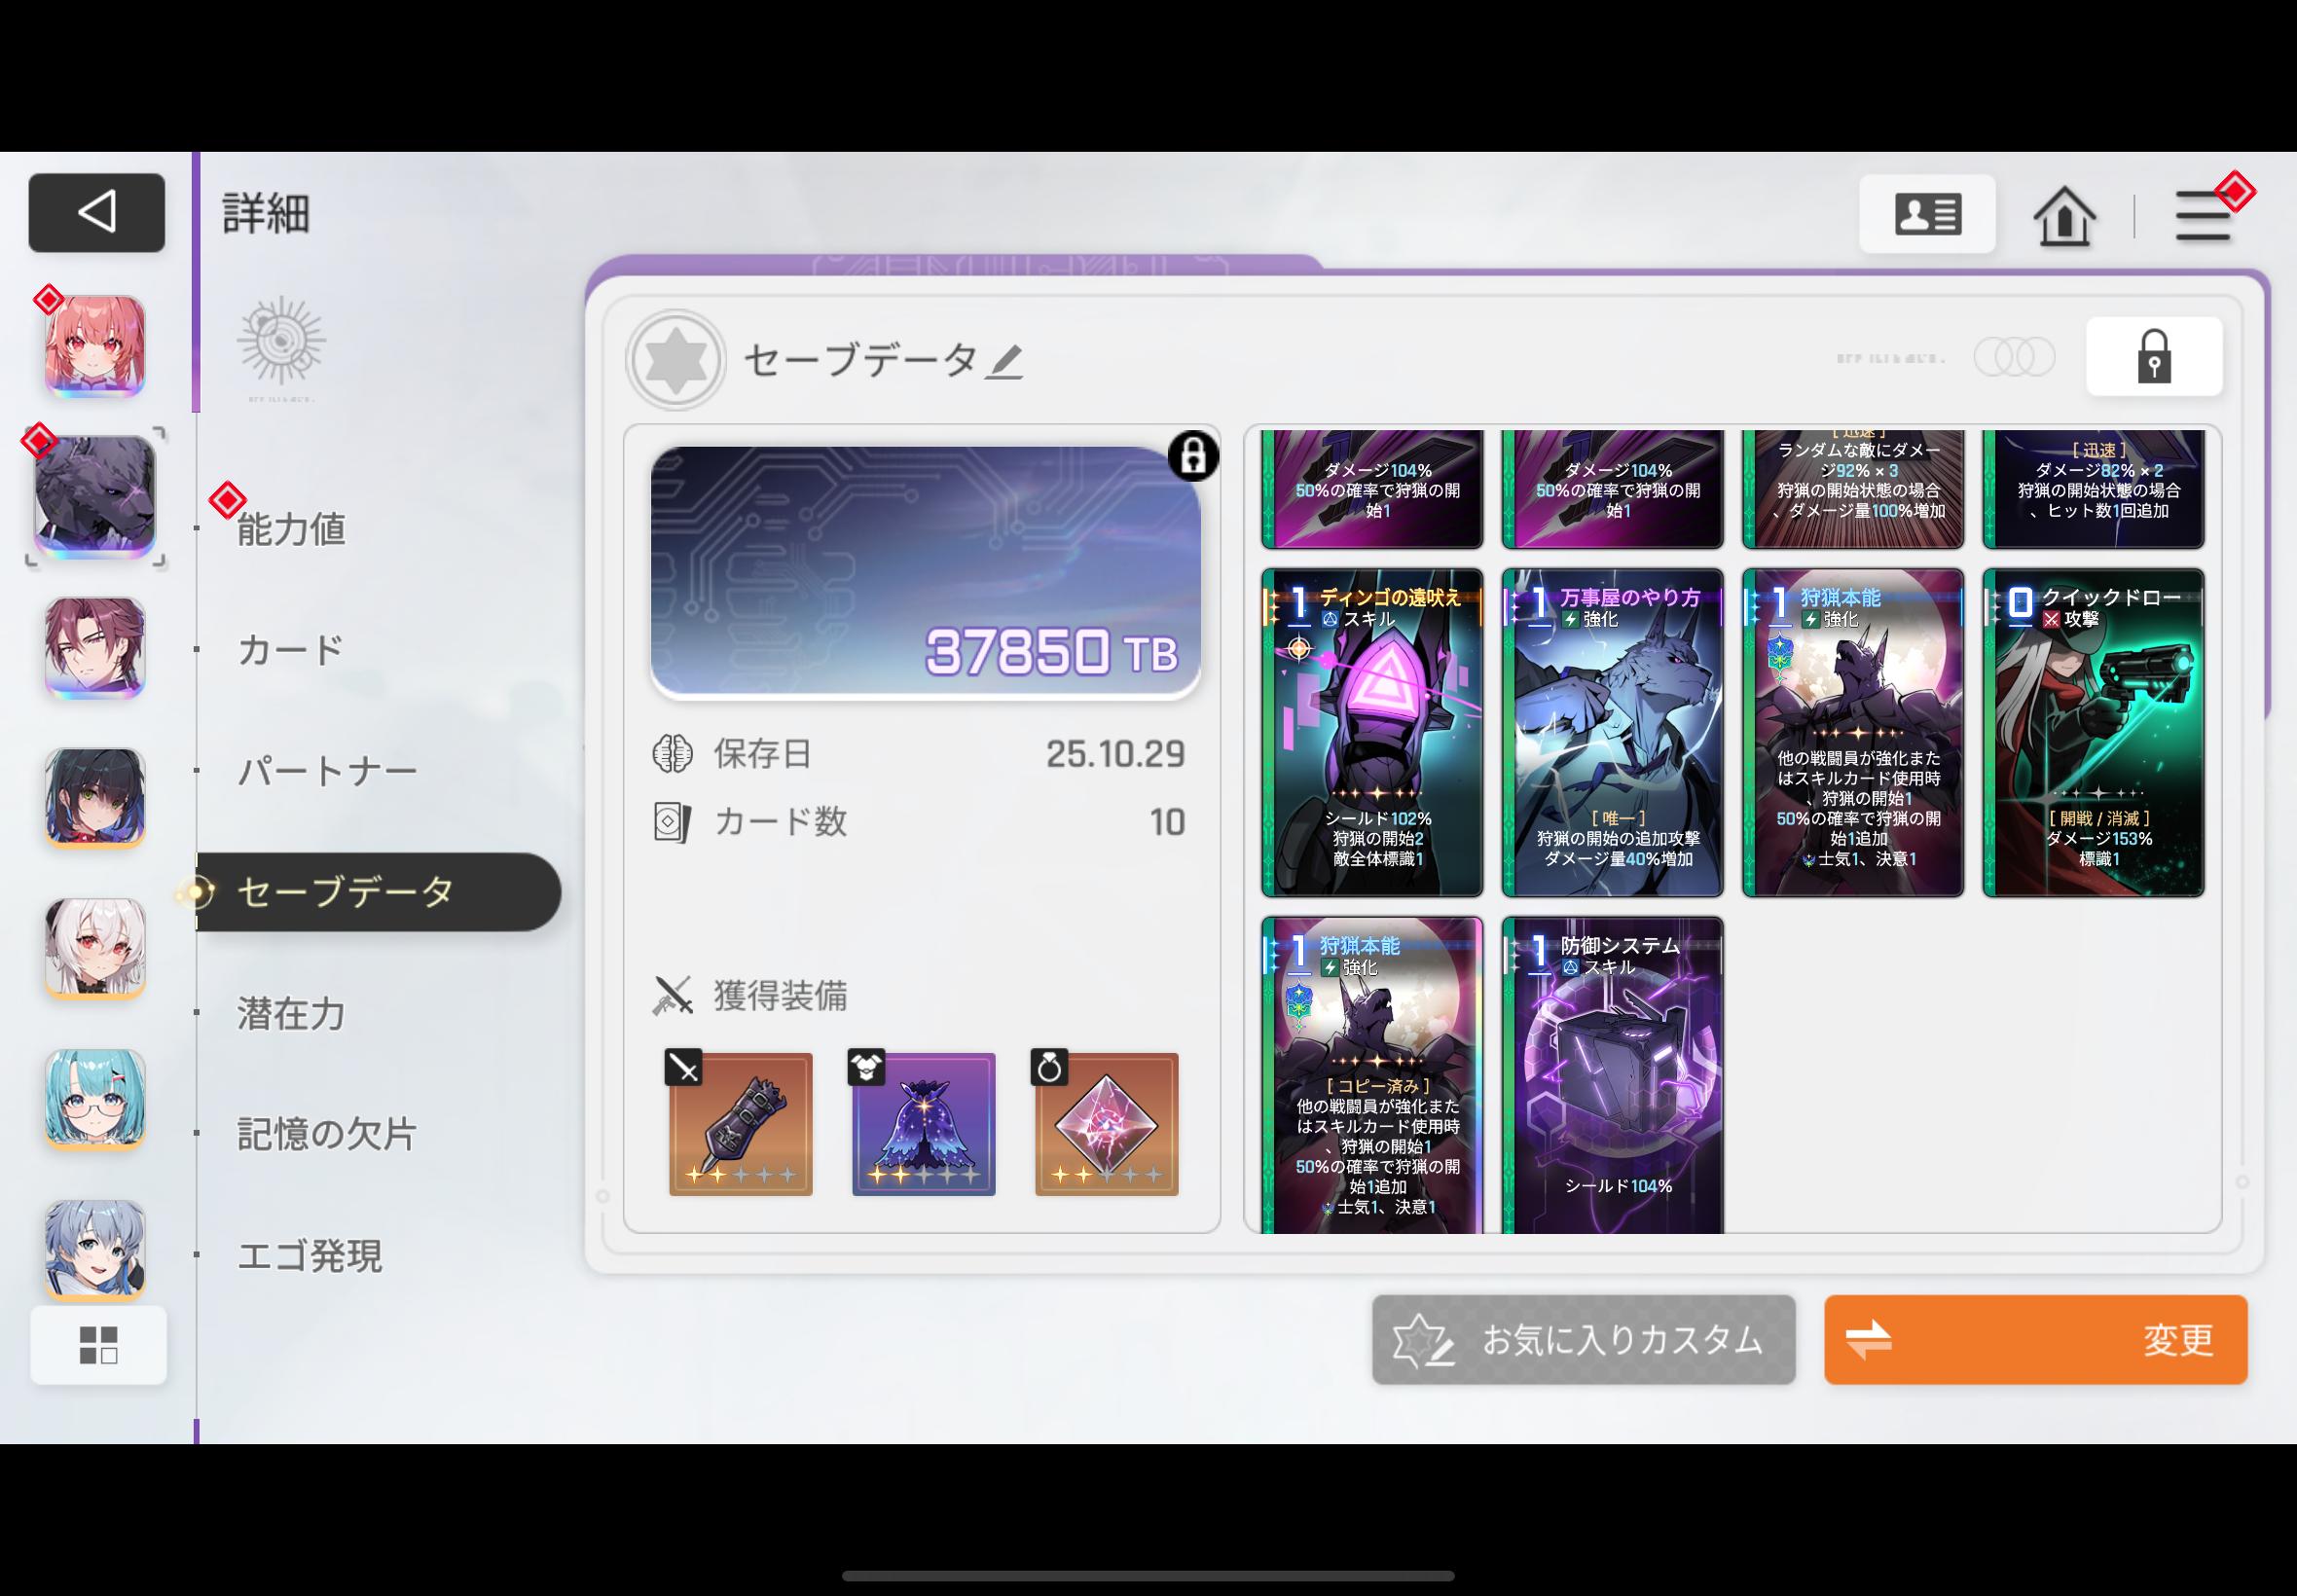Select the クイックドロー attack card
The image size is (2297, 1596).
pos(2093,732)
